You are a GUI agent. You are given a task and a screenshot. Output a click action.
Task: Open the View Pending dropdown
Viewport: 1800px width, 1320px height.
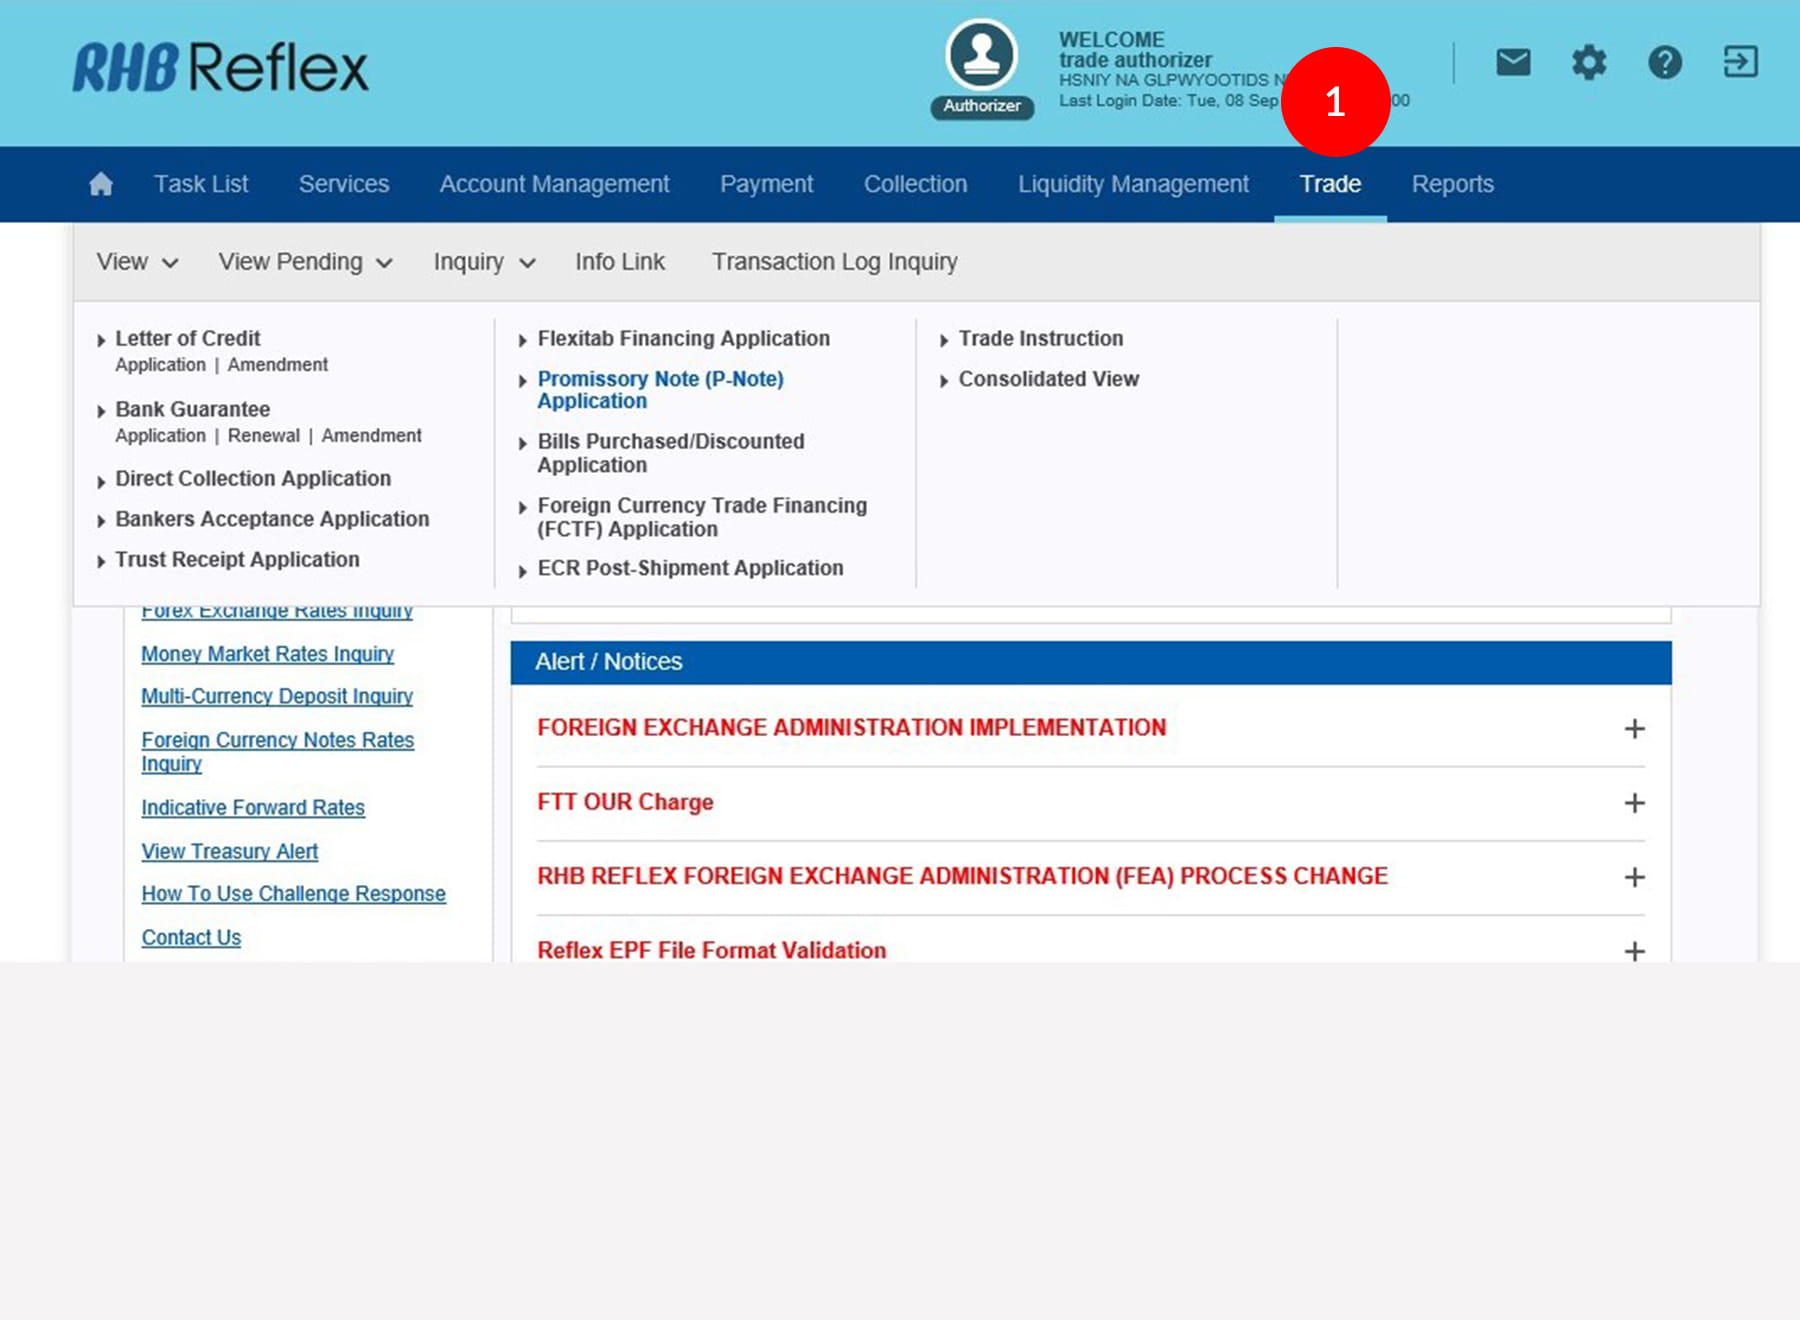tap(305, 262)
